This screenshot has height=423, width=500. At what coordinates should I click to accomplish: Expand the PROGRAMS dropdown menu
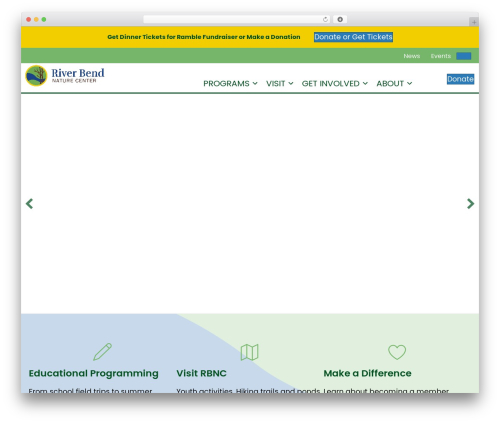pyautogui.click(x=230, y=84)
